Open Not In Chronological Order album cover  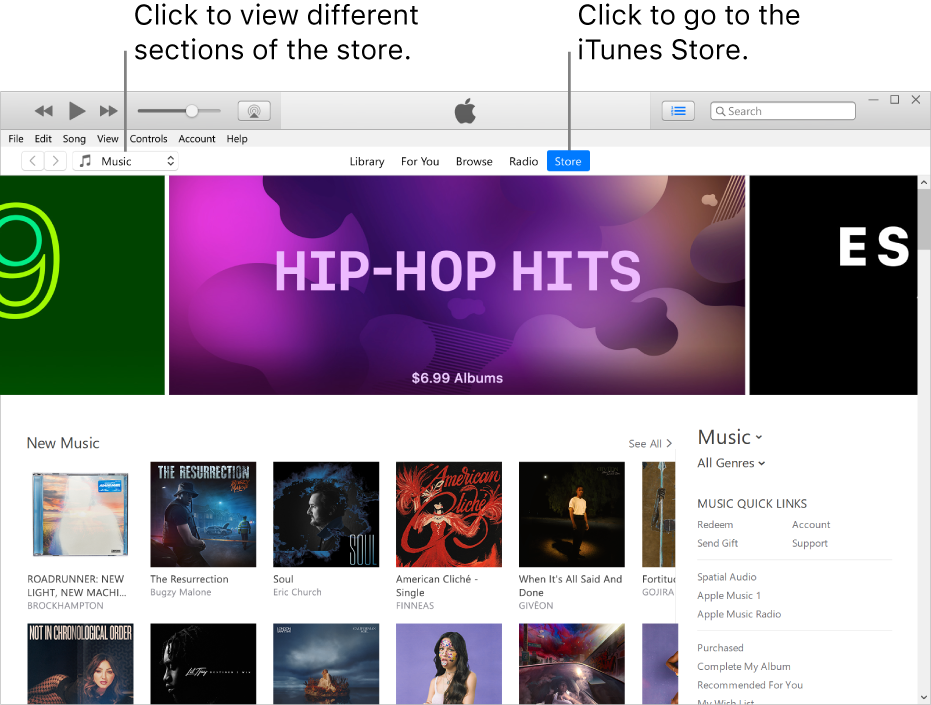point(80,663)
